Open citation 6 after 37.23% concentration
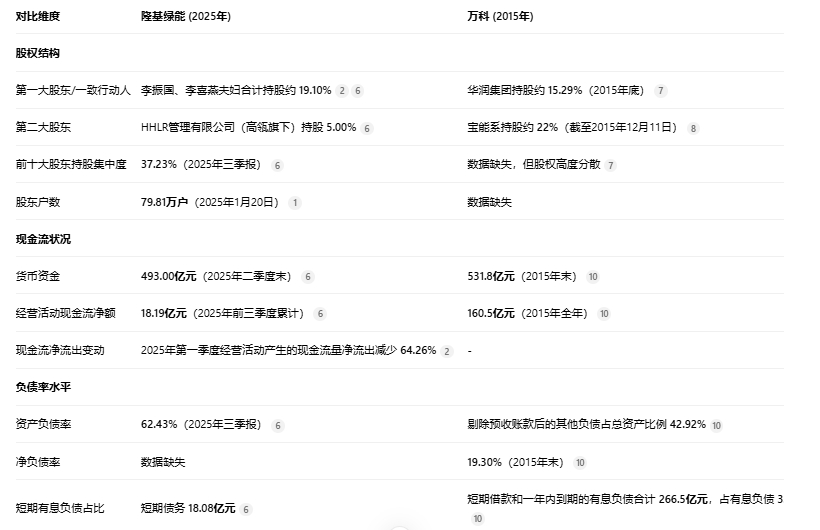 [x=278, y=165]
